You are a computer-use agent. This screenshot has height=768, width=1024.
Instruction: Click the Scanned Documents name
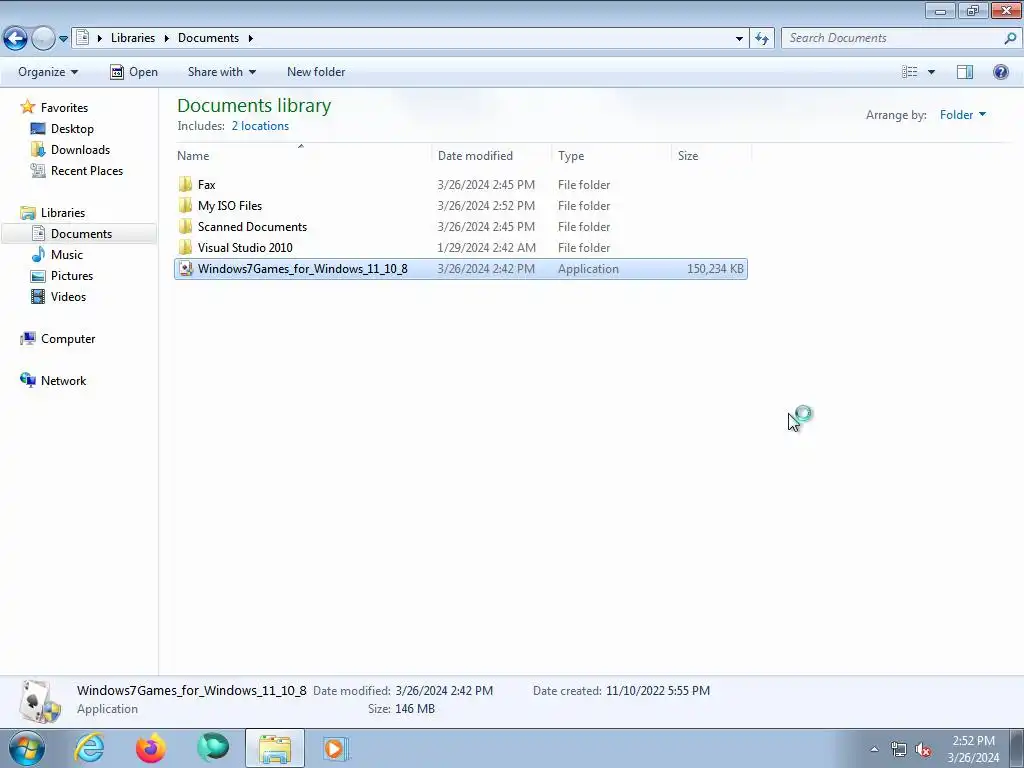point(252,227)
